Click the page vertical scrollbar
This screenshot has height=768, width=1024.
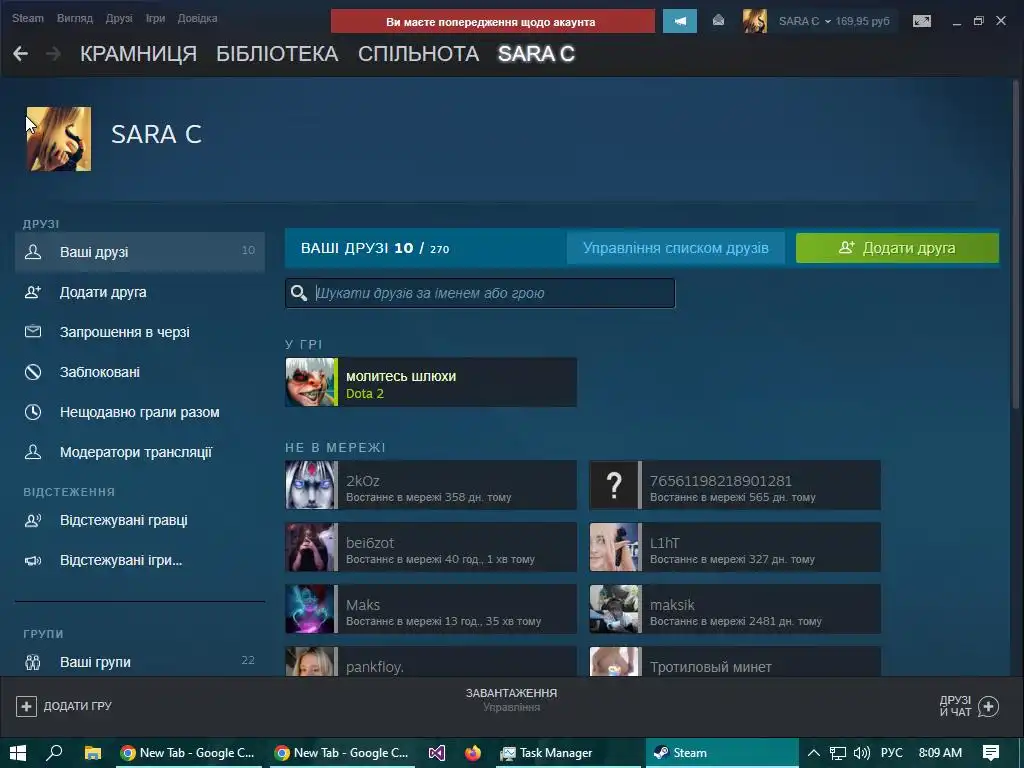coord(1016,245)
